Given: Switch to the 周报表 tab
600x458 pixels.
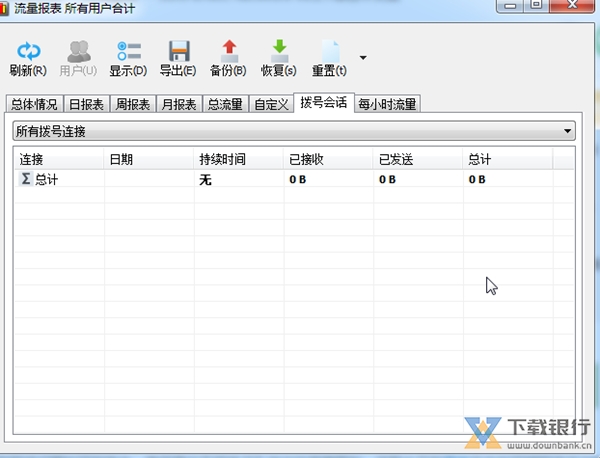Looking at the screenshot, I should [x=133, y=104].
